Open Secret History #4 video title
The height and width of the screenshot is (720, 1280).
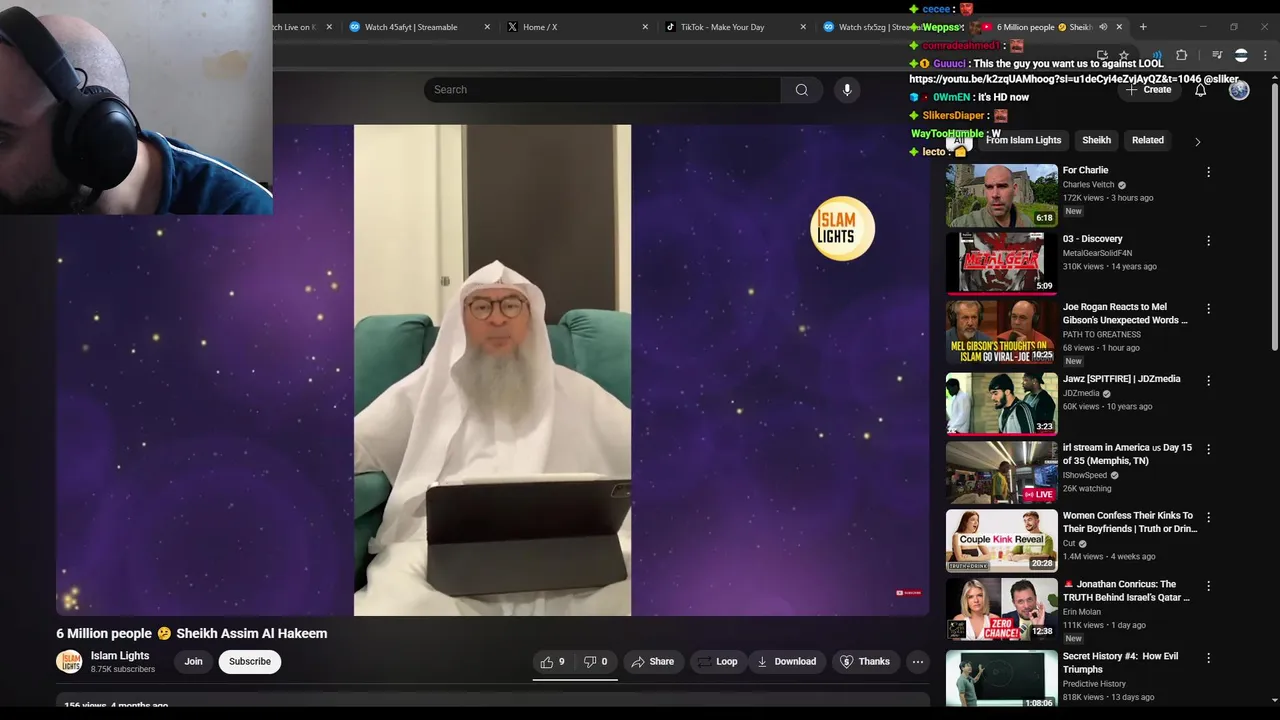click(x=1120, y=662)
